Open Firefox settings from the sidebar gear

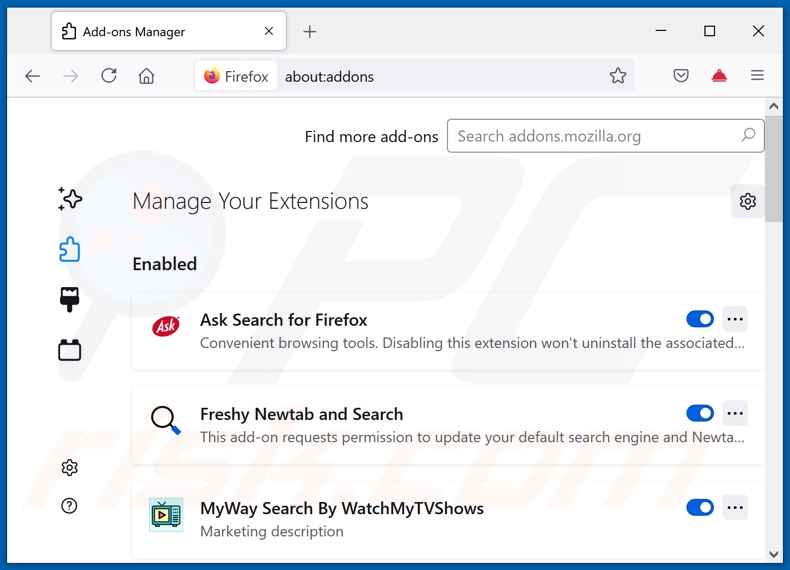(x=69, y=467)
